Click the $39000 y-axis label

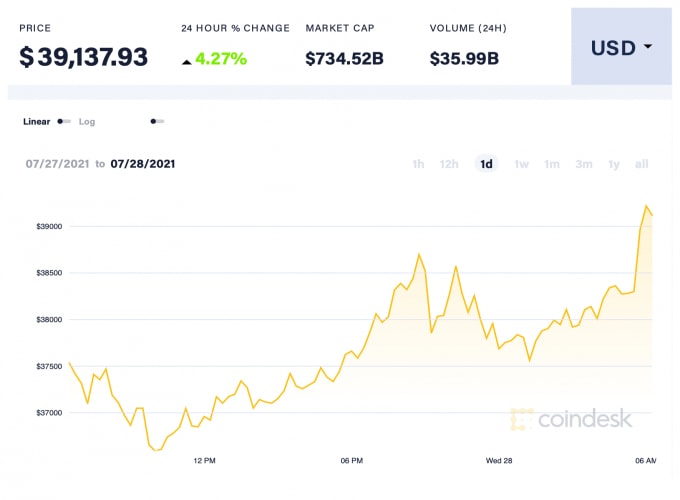pos(49,226)
